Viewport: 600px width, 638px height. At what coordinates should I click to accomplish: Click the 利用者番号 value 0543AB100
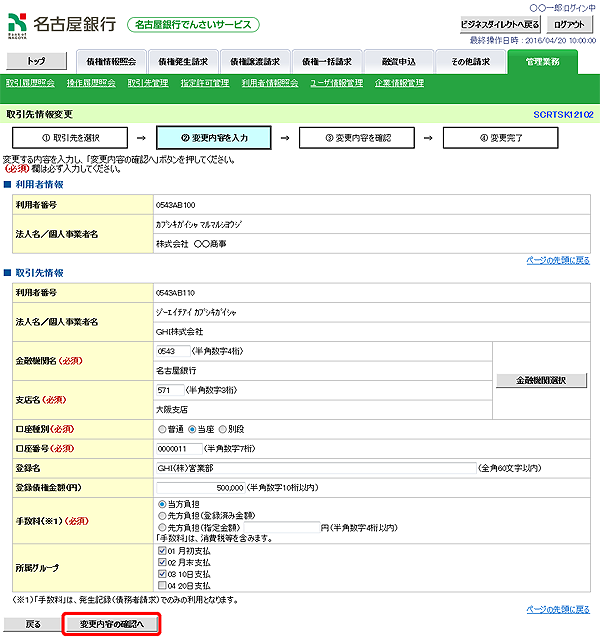click(176, 205)
